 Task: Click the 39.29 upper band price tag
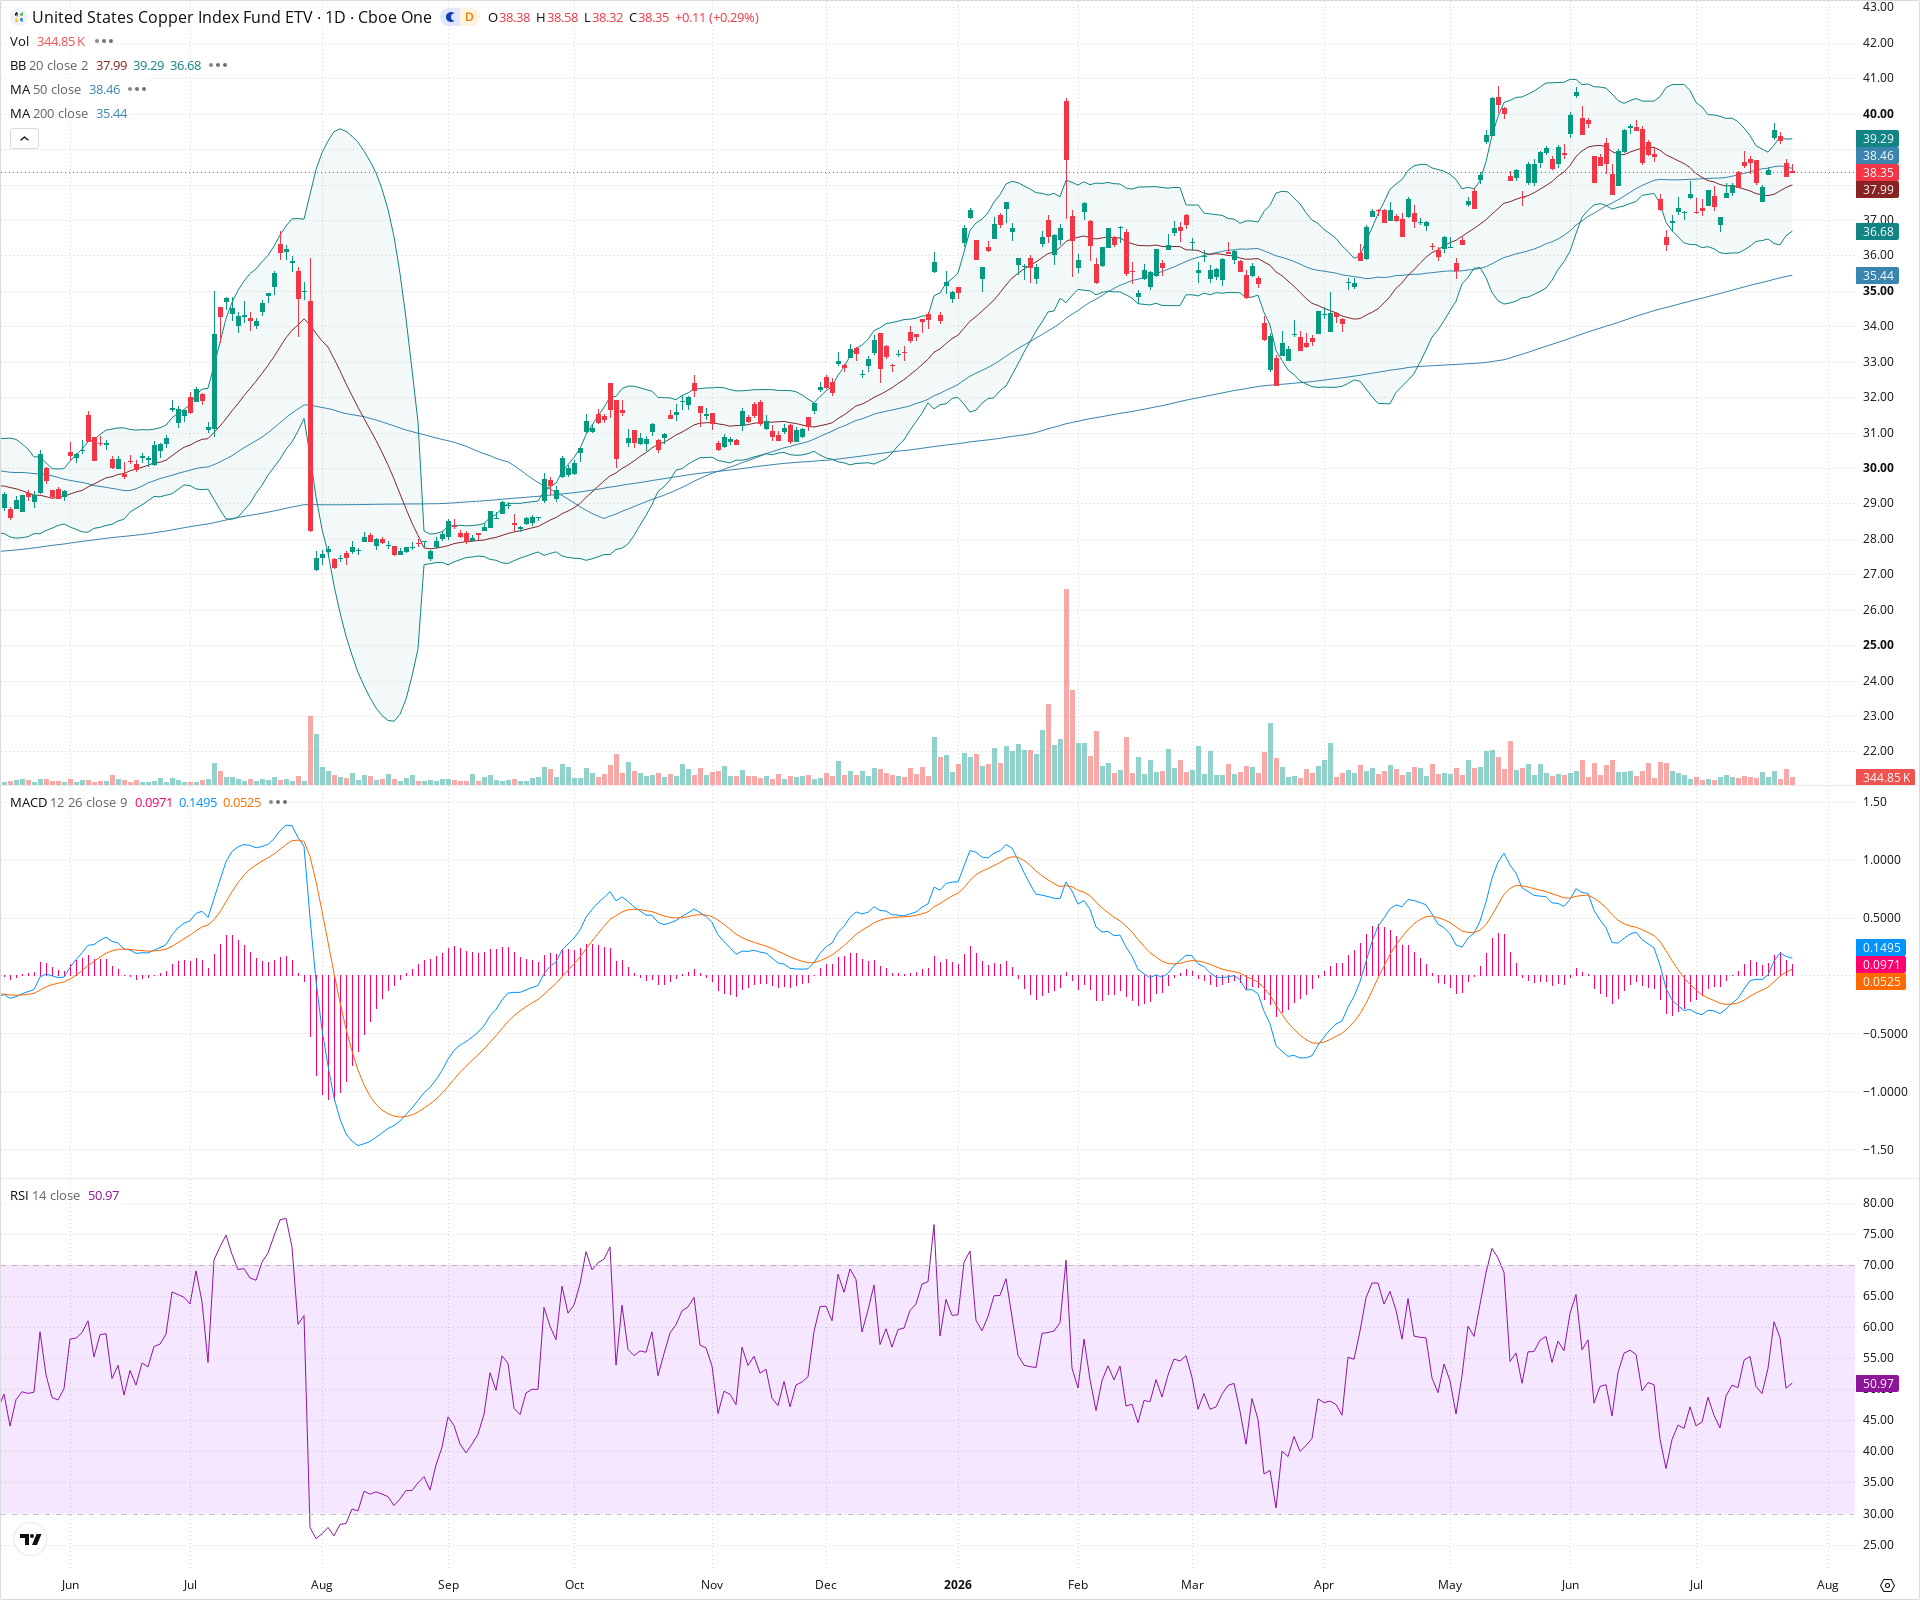coord(1878,139)
